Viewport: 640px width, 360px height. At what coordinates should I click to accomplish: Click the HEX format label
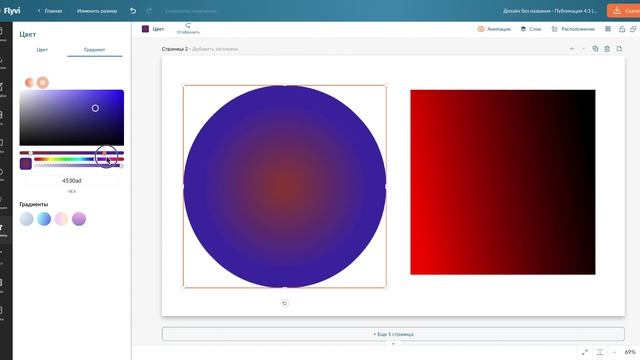(72, 191)
